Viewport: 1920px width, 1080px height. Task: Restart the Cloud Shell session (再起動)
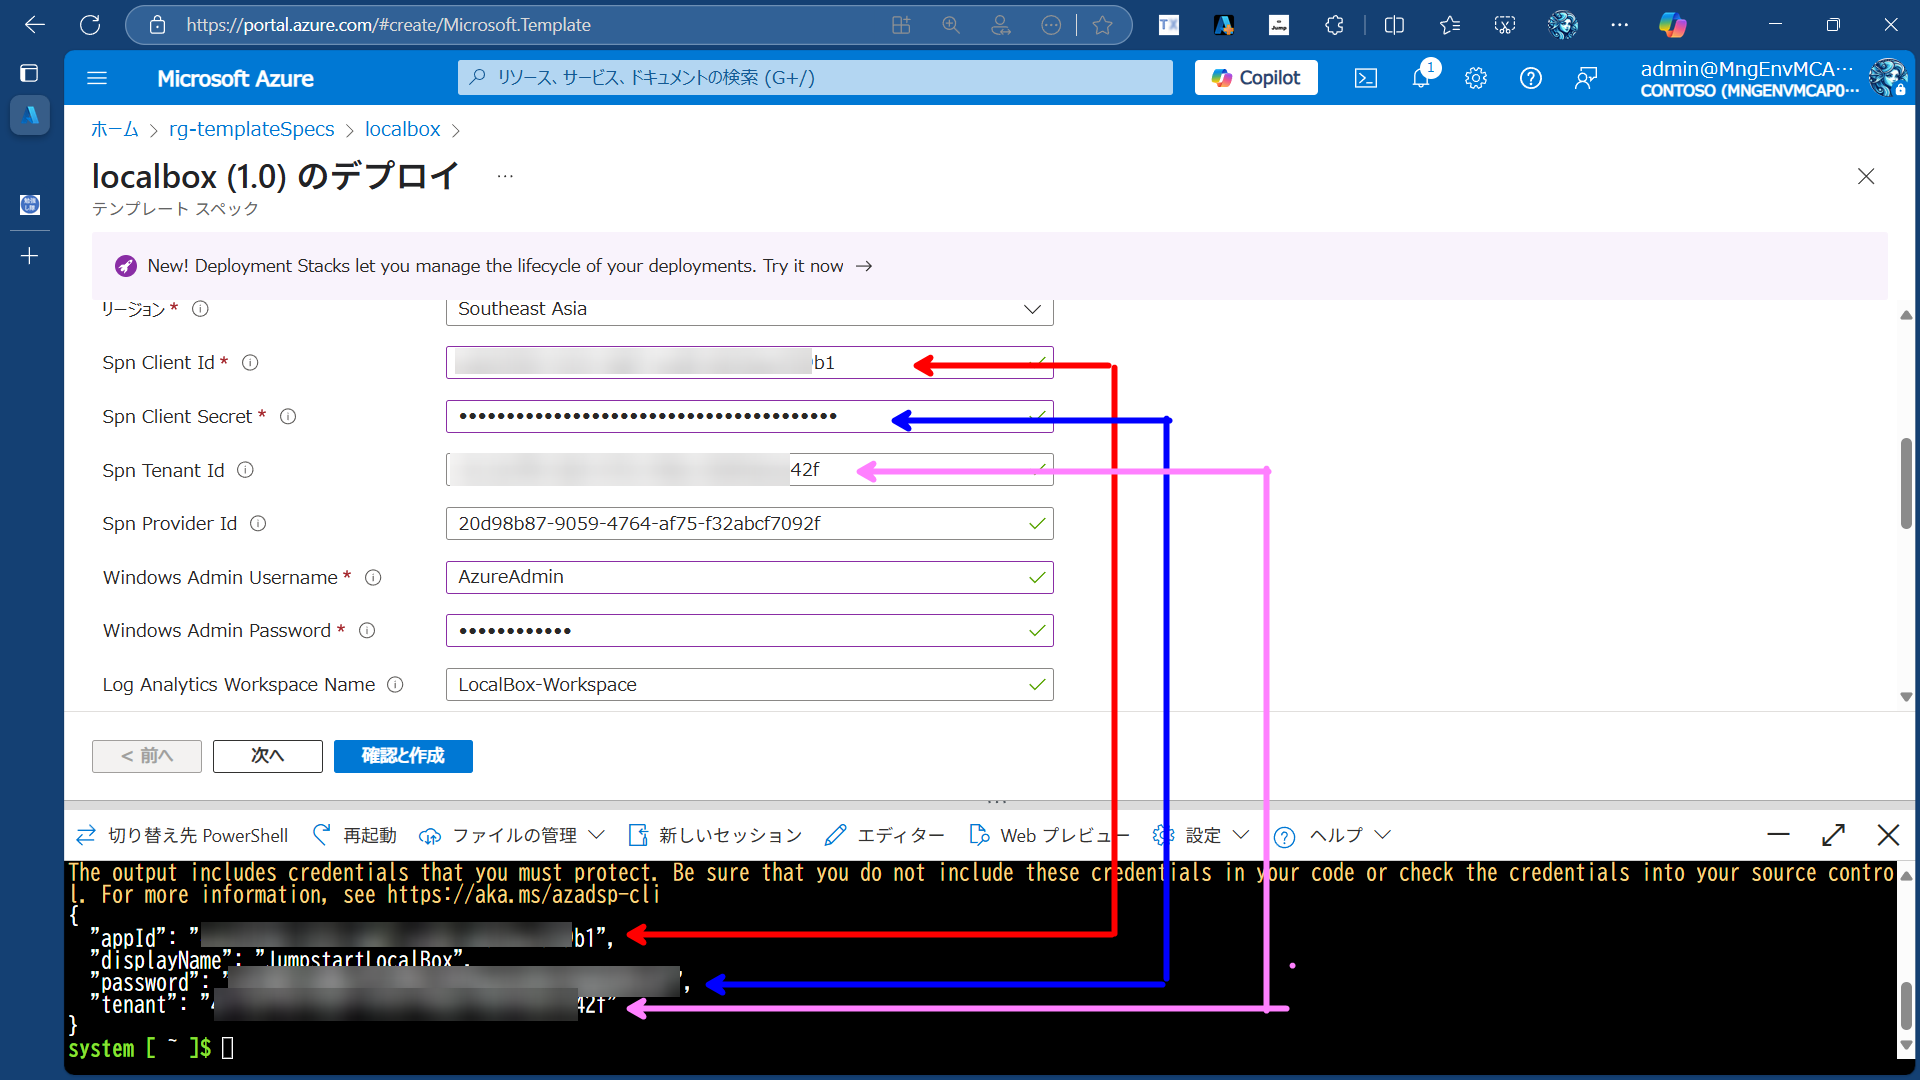(353, 835)
